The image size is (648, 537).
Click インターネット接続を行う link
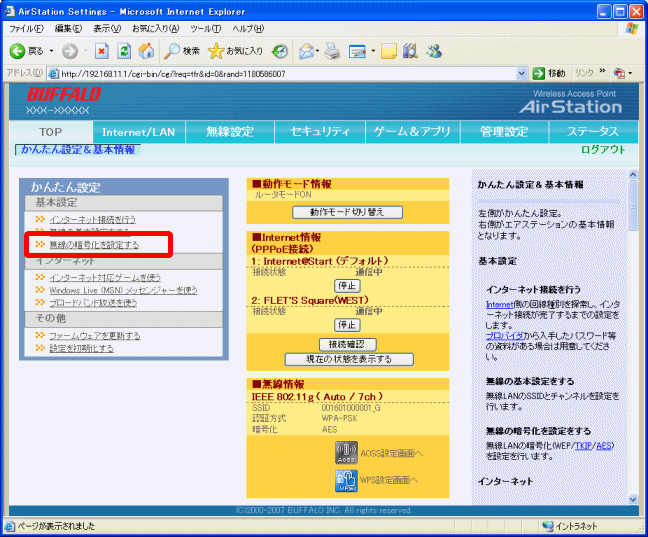93,220
